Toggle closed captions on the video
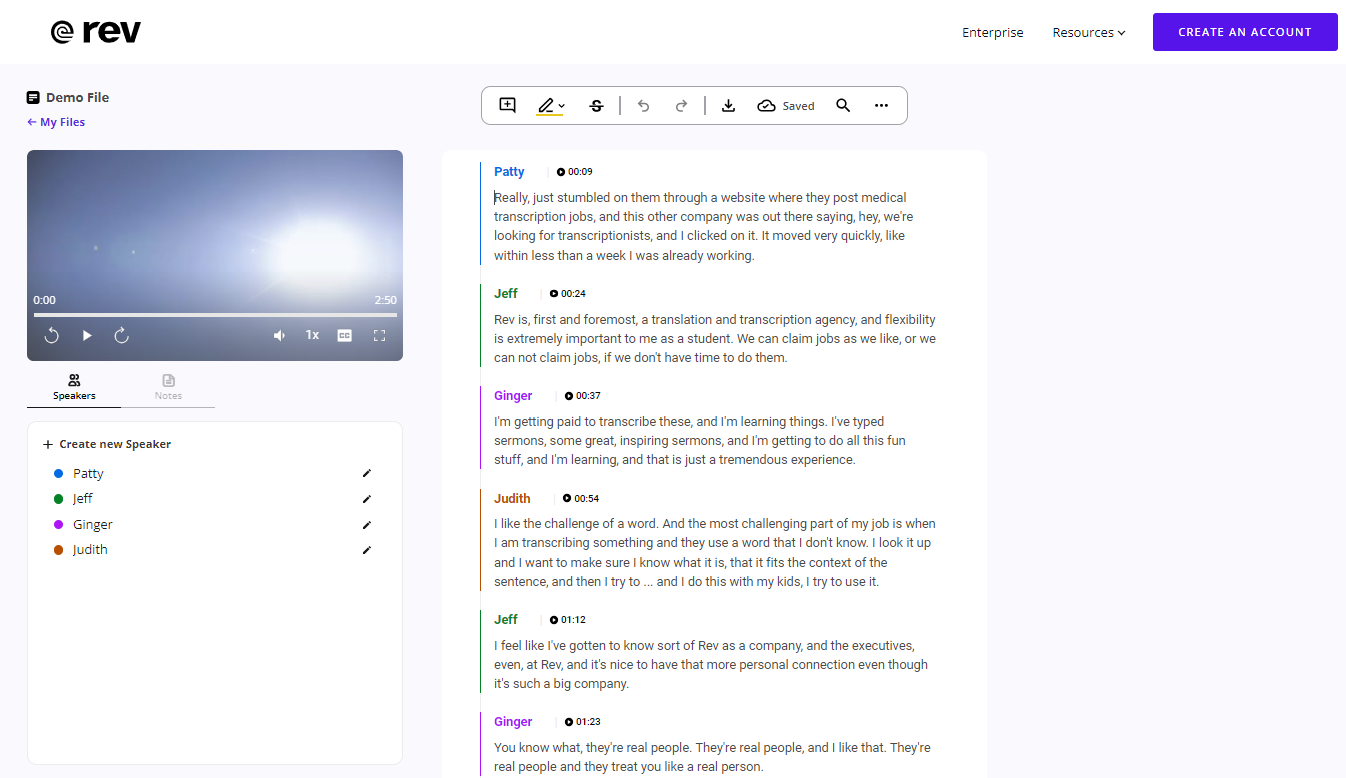1346x778 pixels. click(345, 335)
